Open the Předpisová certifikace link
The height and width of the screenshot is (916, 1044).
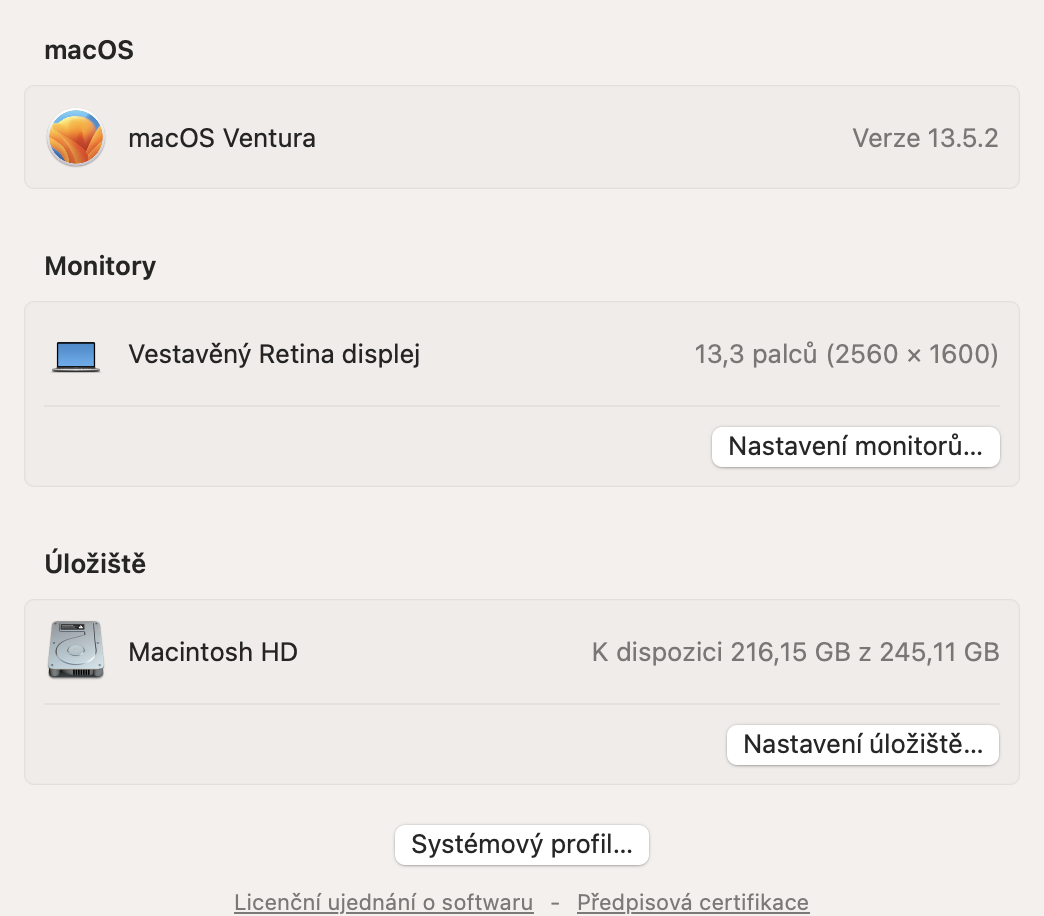point(692,902)
